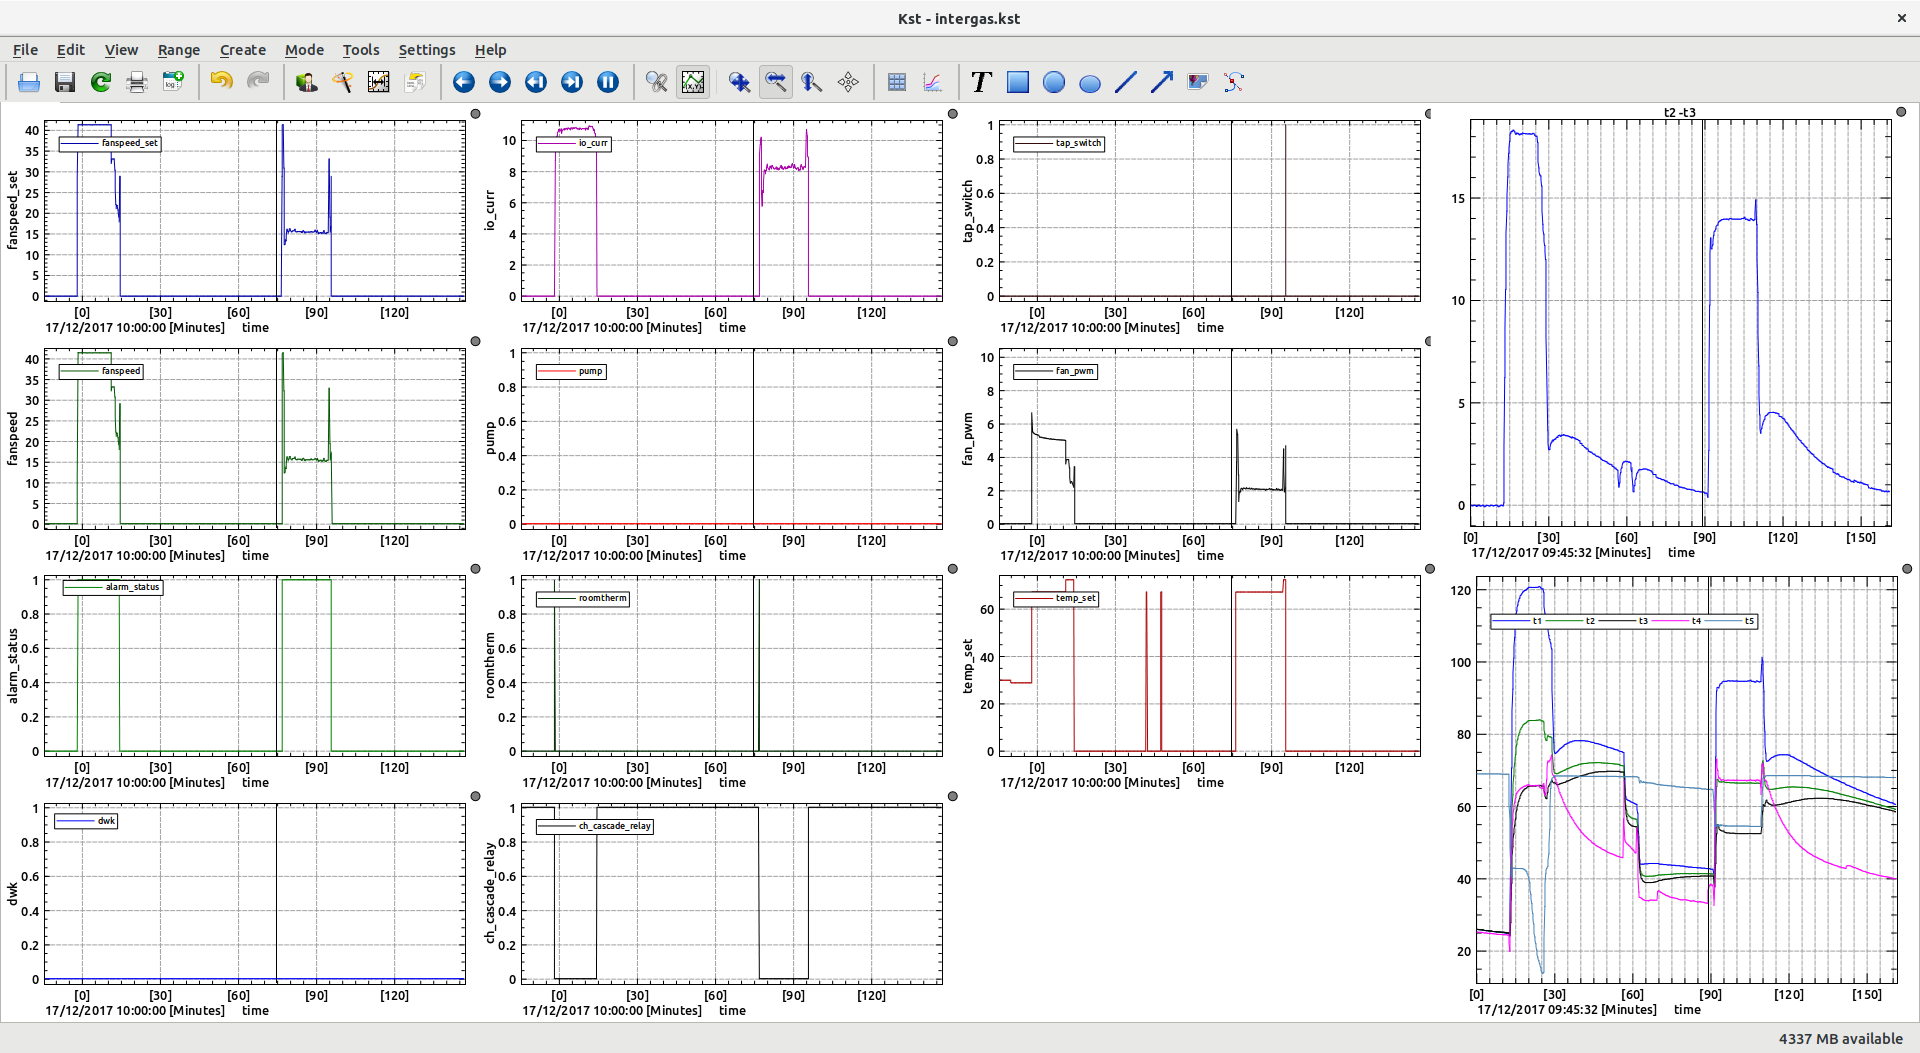The image size is (1920, 1053).
Task: Select the line drawing tool
Action: (1126, 82)
